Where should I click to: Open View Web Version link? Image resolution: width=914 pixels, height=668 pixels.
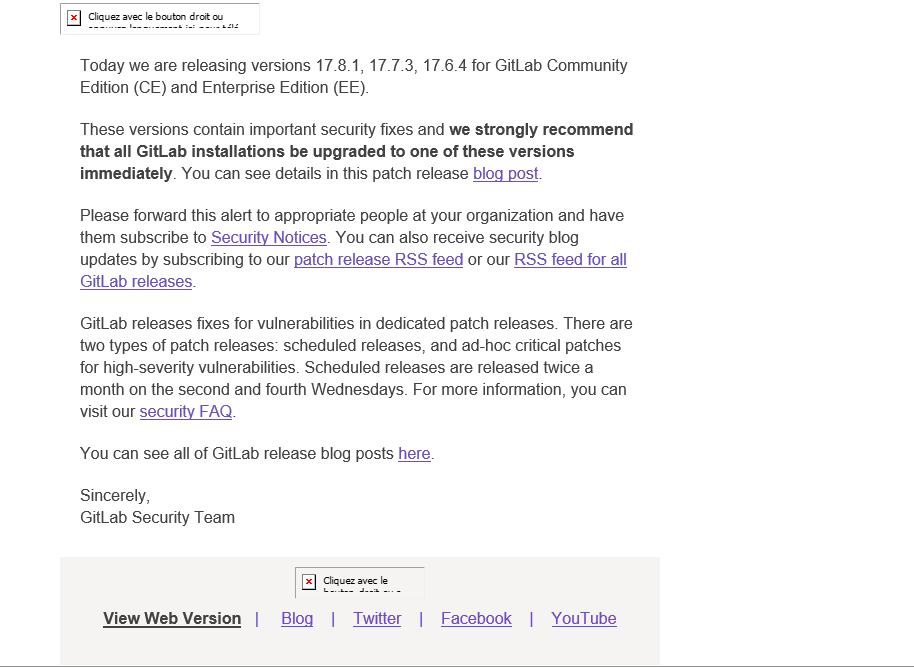pyautogui.click(x=172, y=619)
